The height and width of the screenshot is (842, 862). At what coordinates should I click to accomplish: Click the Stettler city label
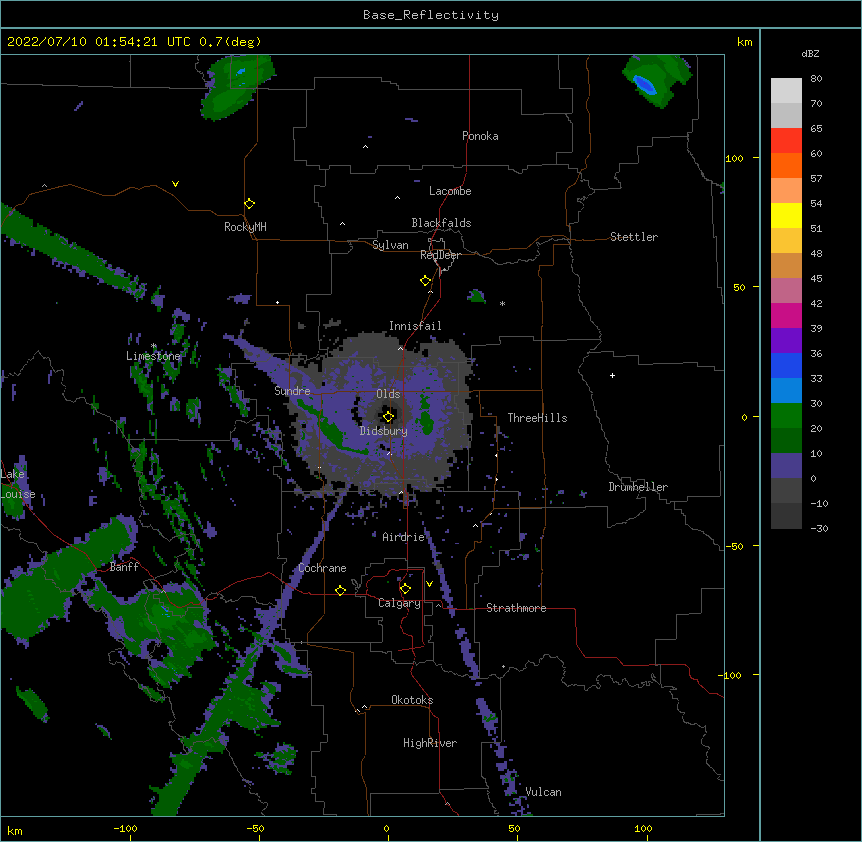point(634,237)
